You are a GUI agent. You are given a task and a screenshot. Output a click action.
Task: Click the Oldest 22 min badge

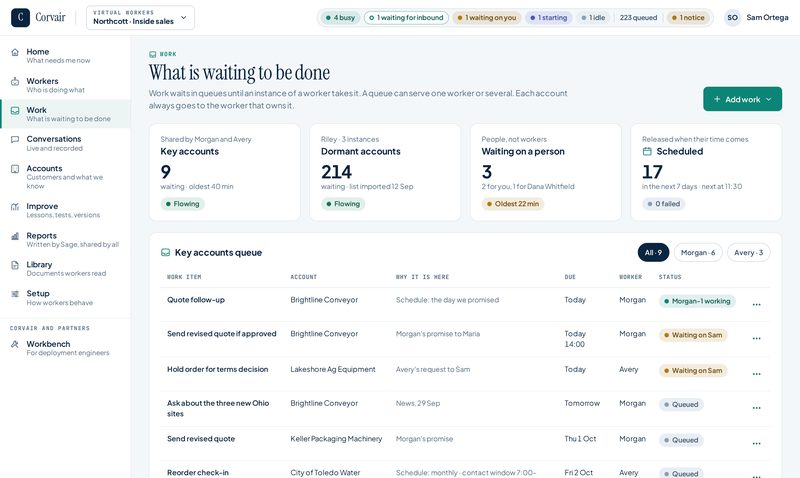pyautogui.click(x=513, y=204)
